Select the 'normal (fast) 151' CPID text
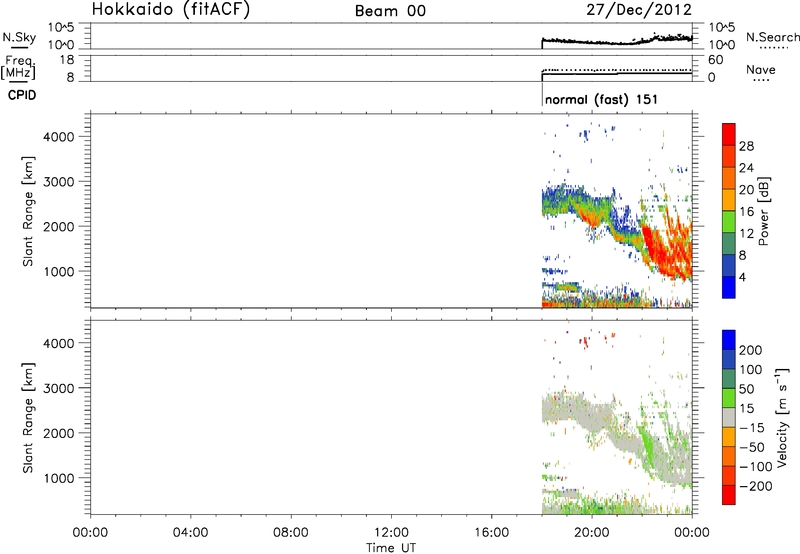 [602, 99]
